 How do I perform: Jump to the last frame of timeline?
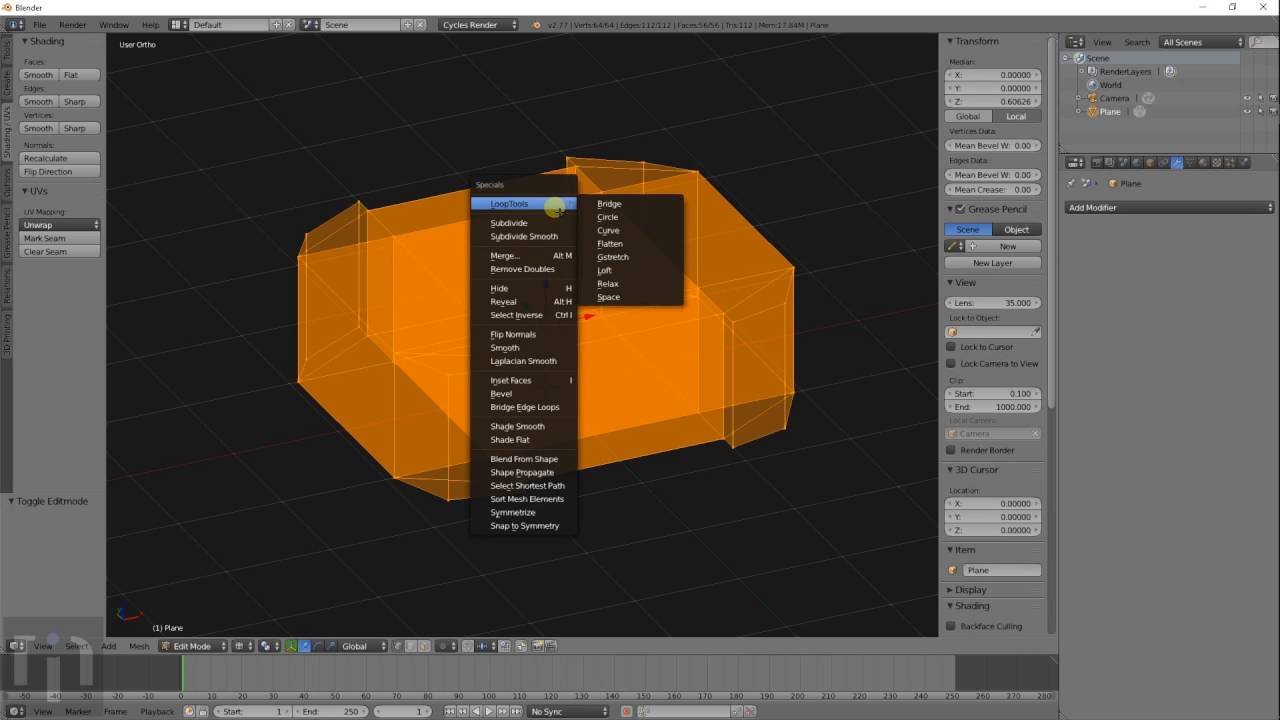pos(516,711)
